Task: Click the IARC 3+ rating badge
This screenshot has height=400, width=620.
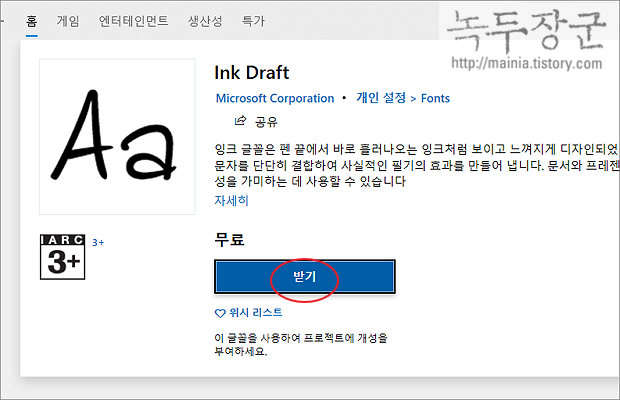Action: (x=62, y=257)
